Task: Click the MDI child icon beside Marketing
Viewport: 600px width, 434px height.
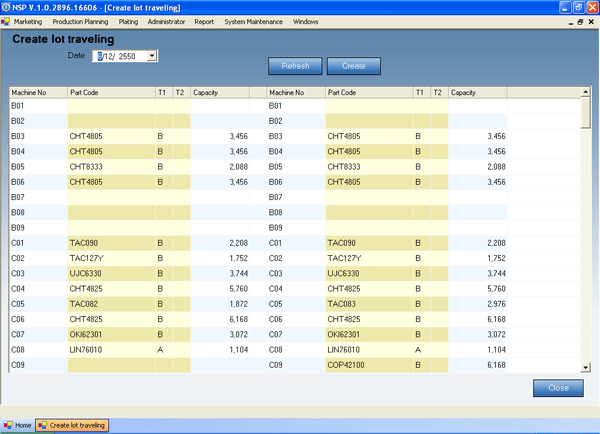Action: click(6, 21)
